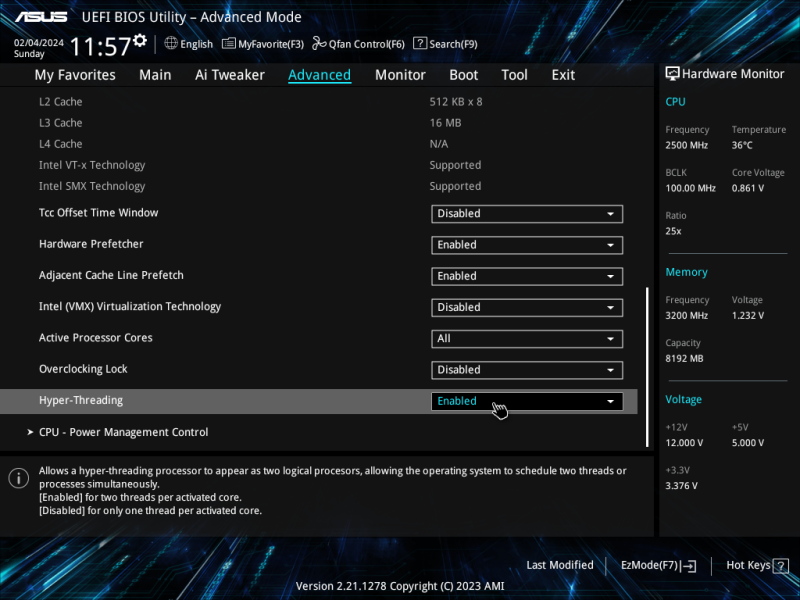Open the Overclocking Lock dropdown

point(527,370)
